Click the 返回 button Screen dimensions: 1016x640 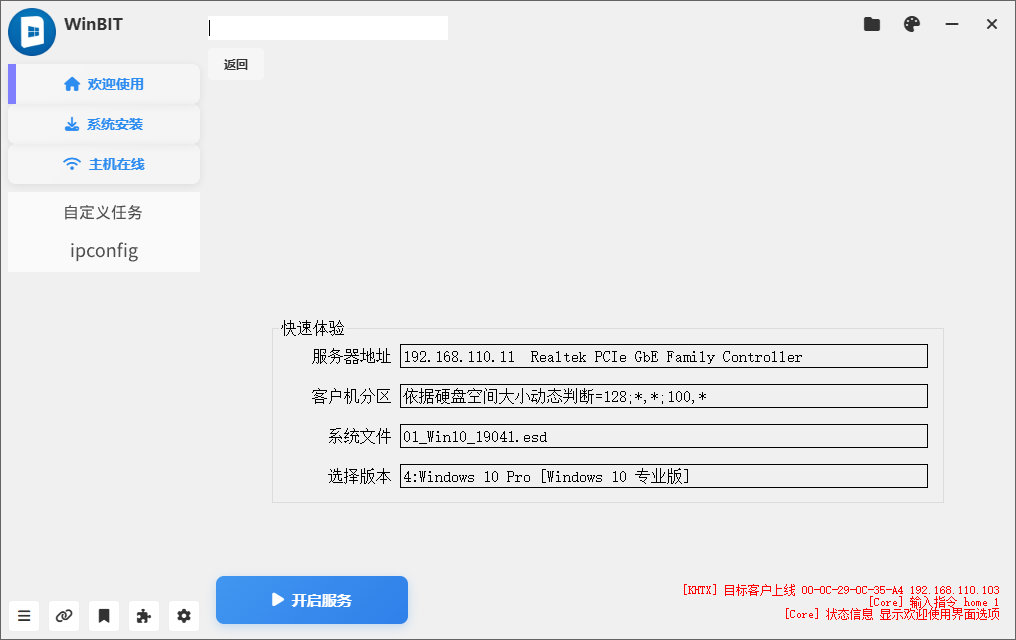coord(236,64)
